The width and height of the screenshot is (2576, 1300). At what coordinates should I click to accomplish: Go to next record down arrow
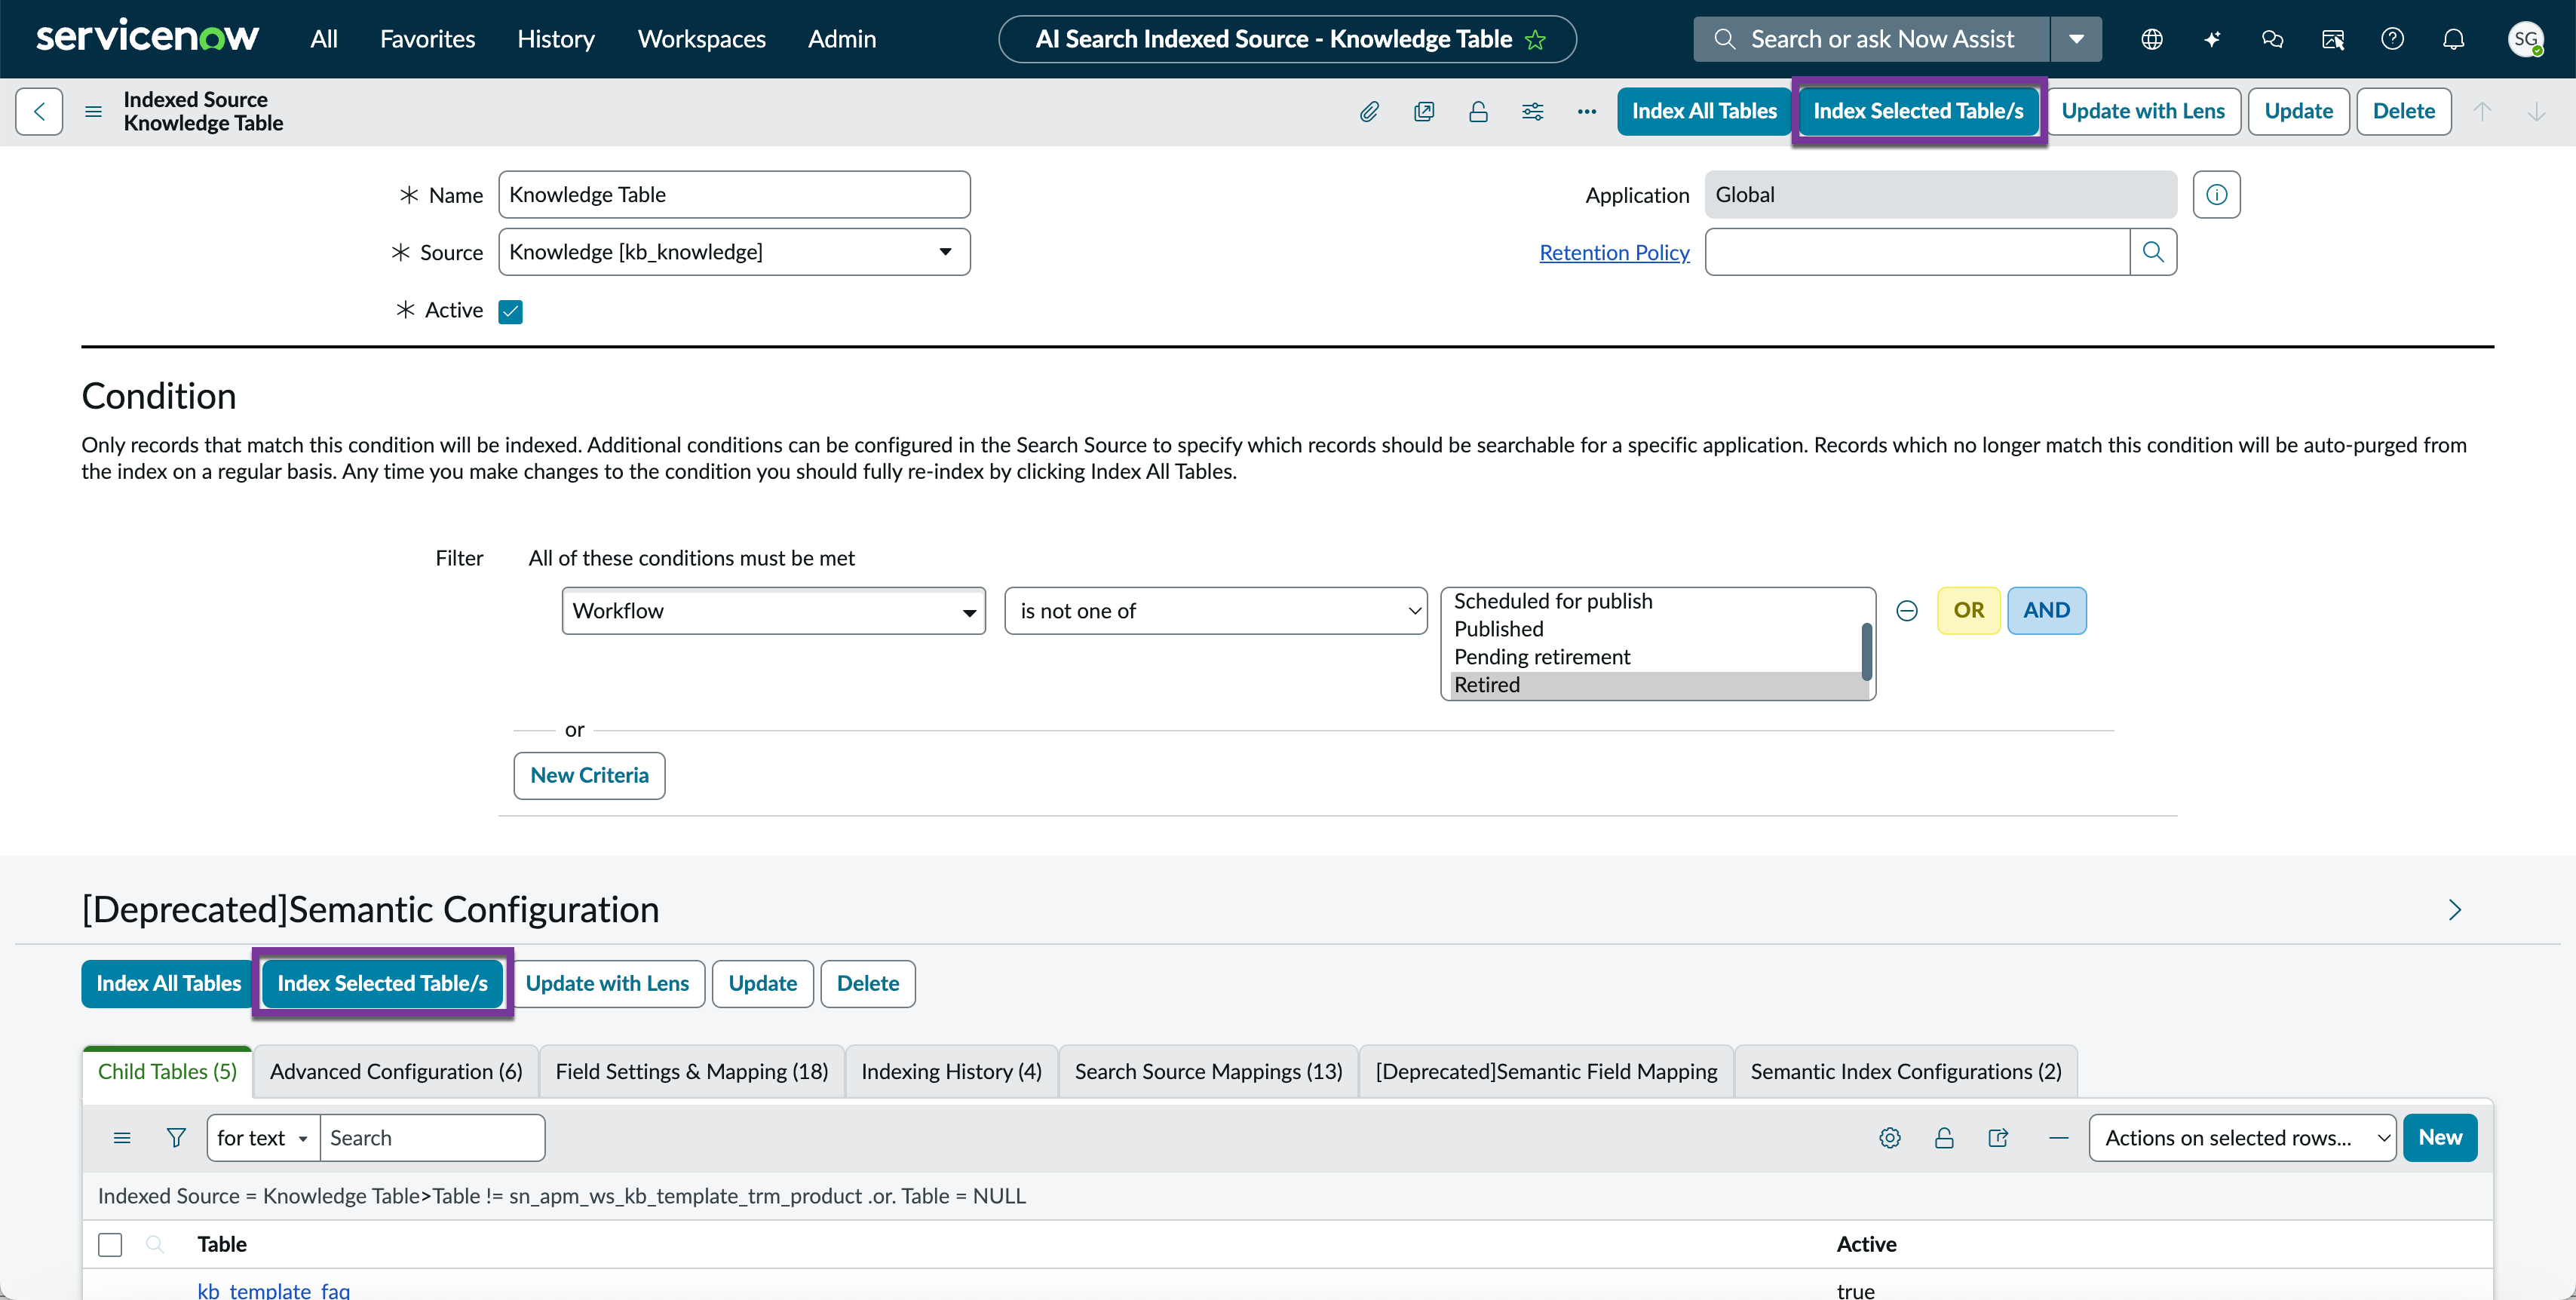point(2536,111)
